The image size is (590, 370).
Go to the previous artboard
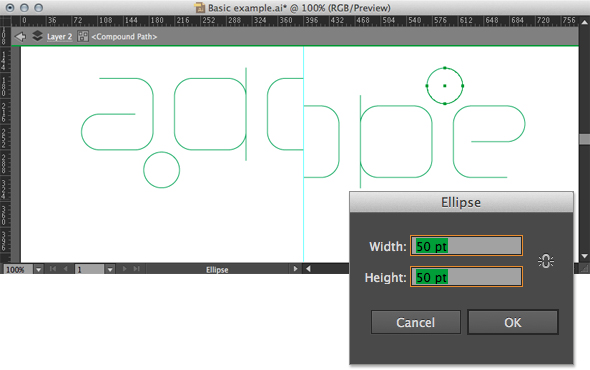click(x=65, y=269)
